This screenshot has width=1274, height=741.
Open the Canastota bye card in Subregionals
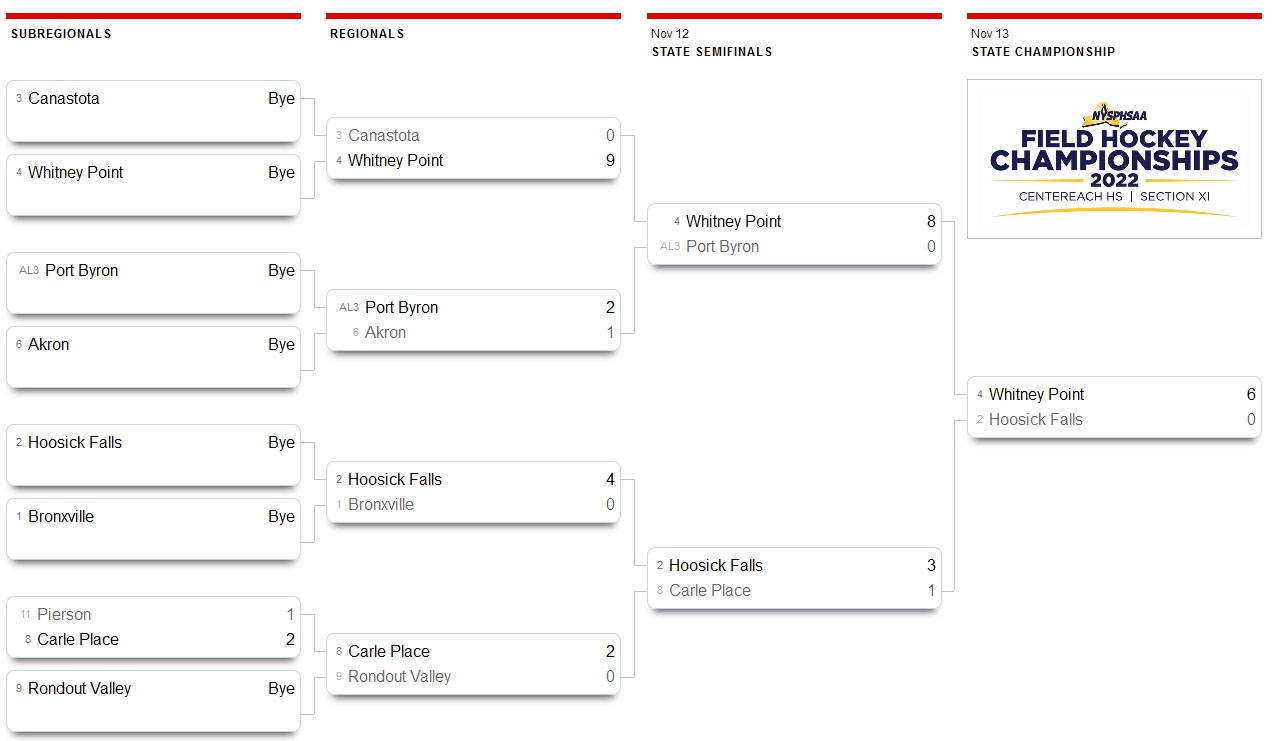[153, 111]
